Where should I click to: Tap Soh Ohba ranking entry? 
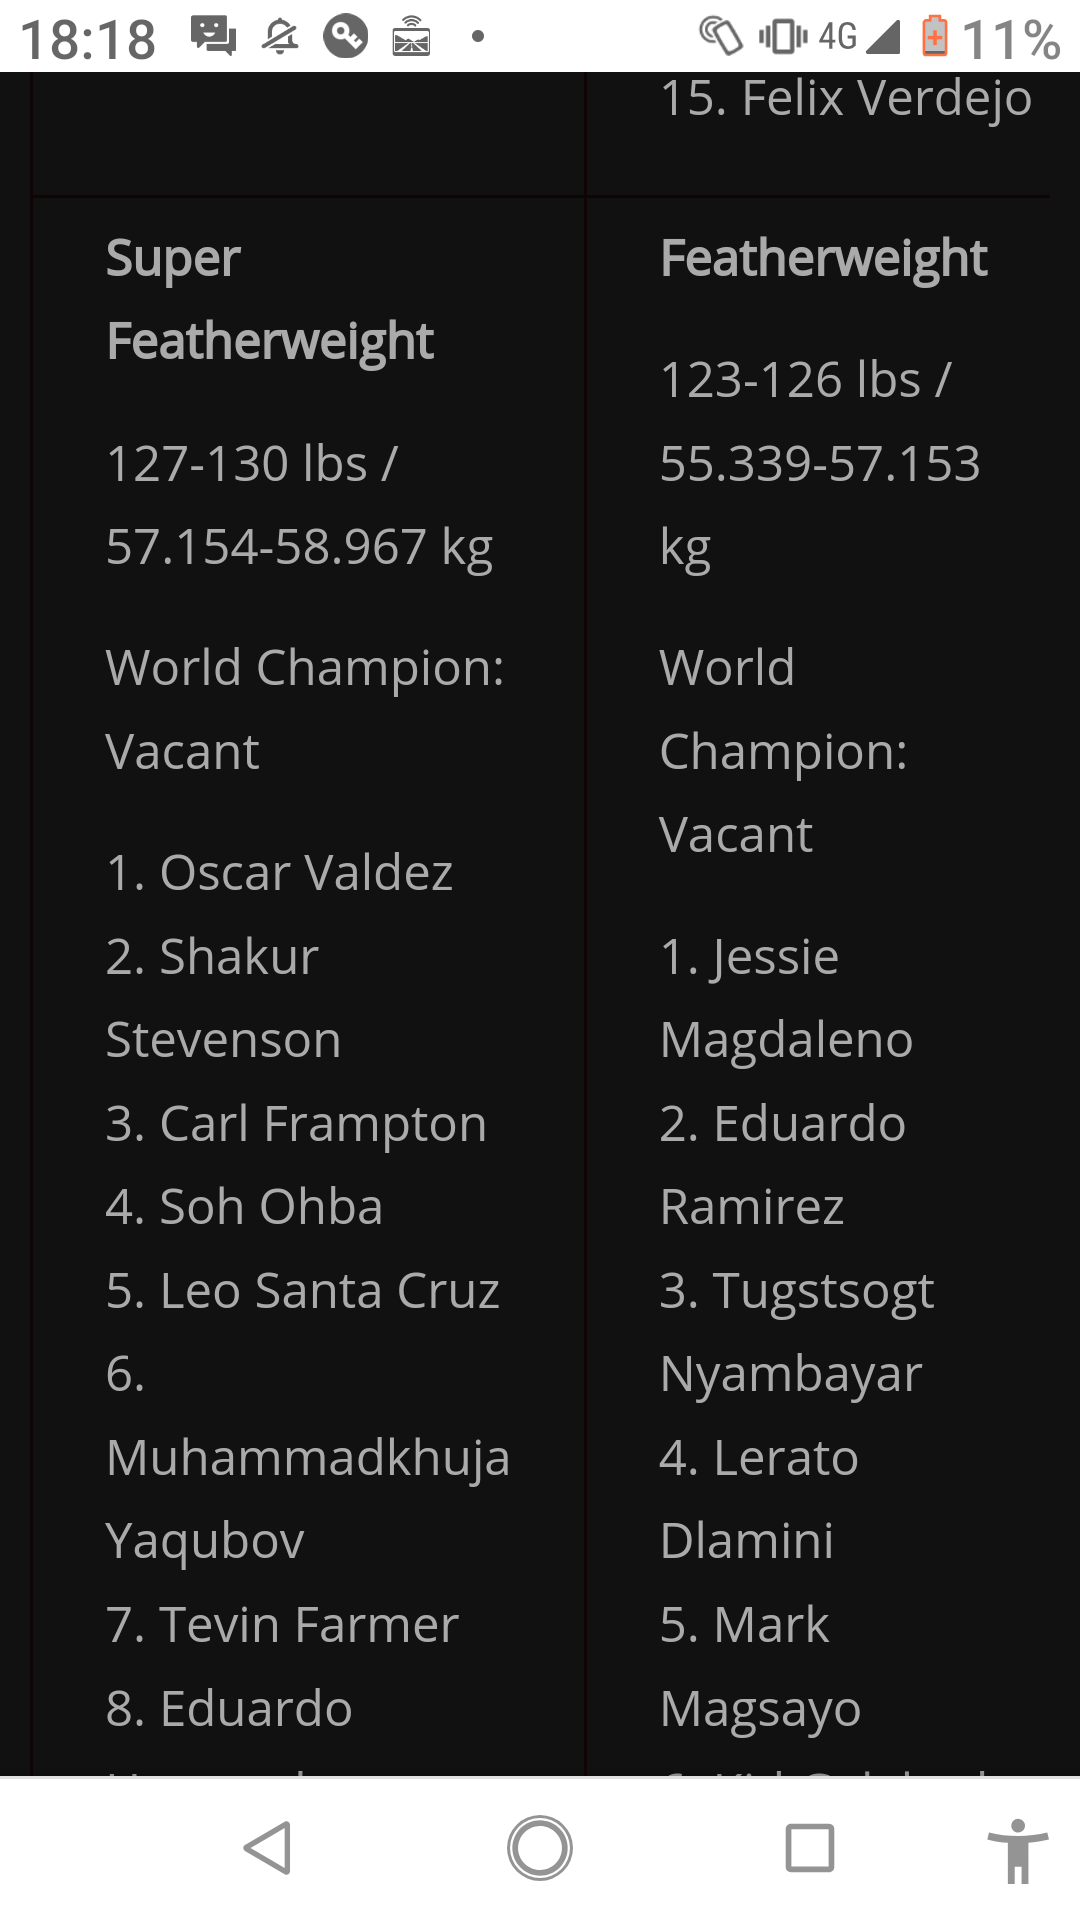click(x=245, y=1207)
